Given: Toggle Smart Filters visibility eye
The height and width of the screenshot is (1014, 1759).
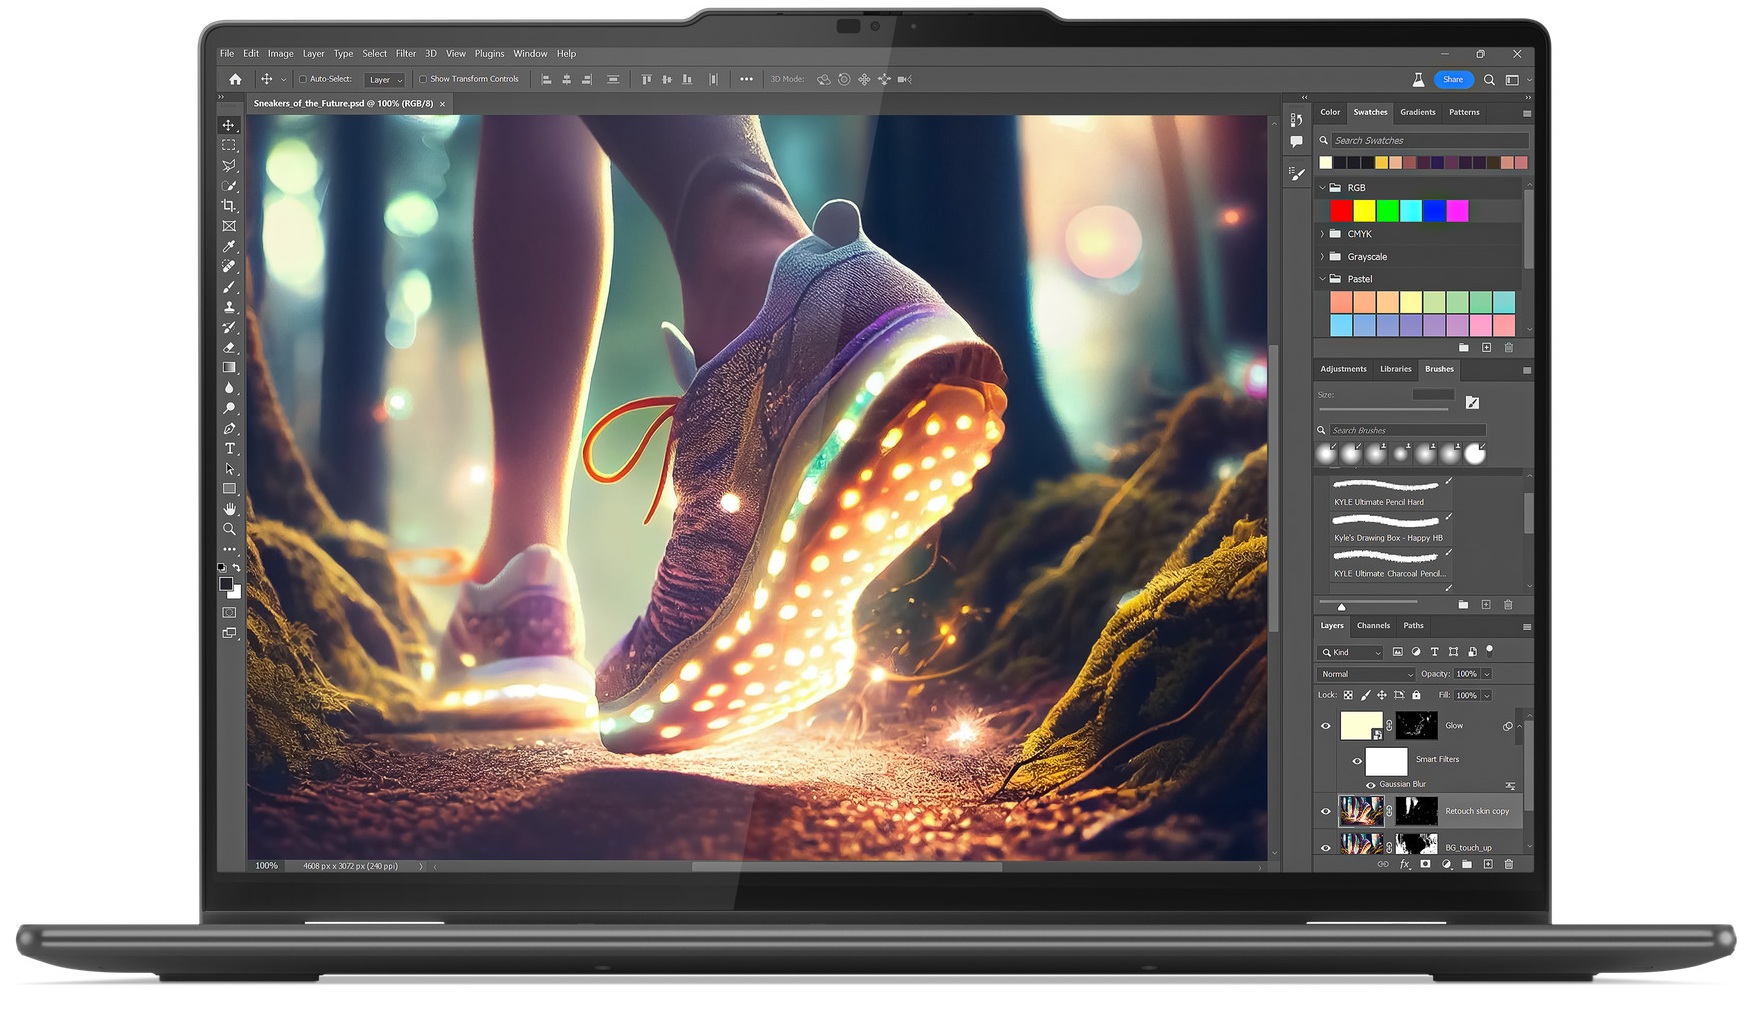Looking at the screenshot, I should pos(1357,761).
